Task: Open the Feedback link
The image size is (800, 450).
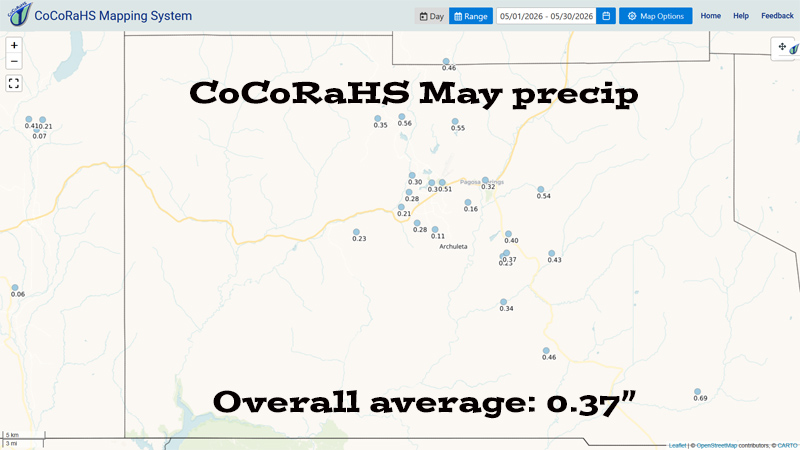Action: click(x=777, y=16)
